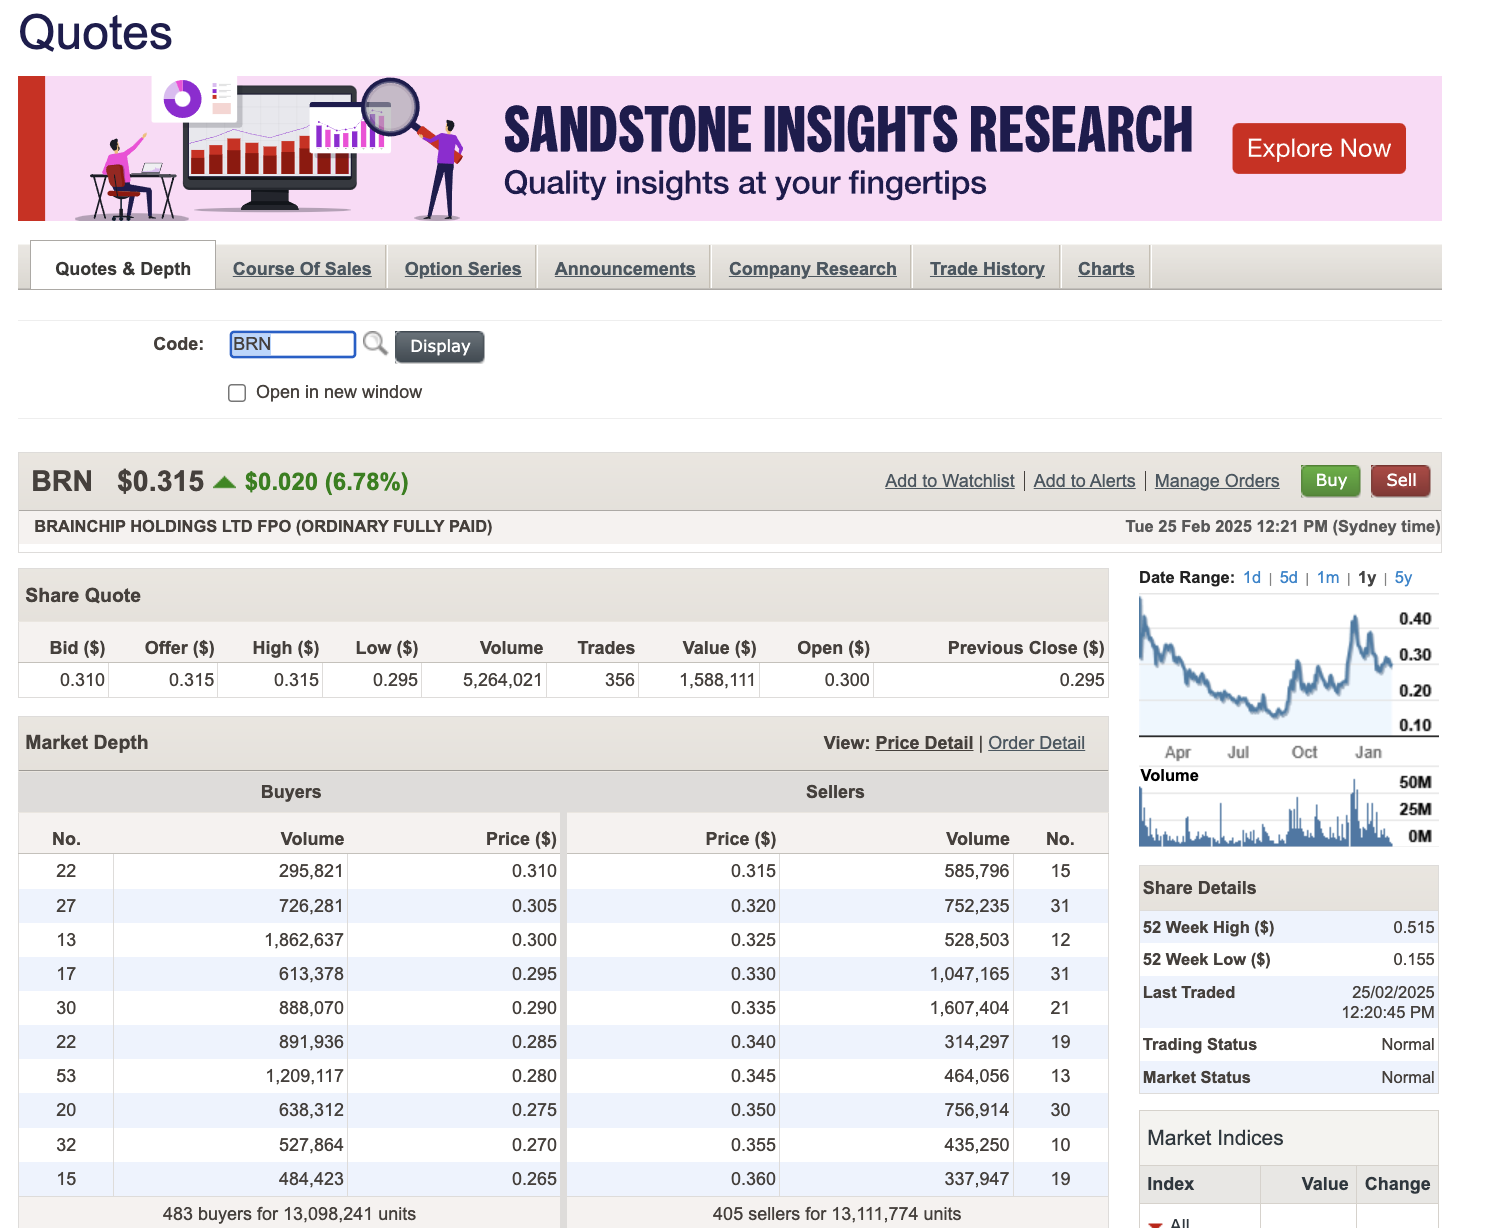Viewport: 1502px width, 1228px height.
Task: Set chart date range to 5y
Action: coord(1403,578)
